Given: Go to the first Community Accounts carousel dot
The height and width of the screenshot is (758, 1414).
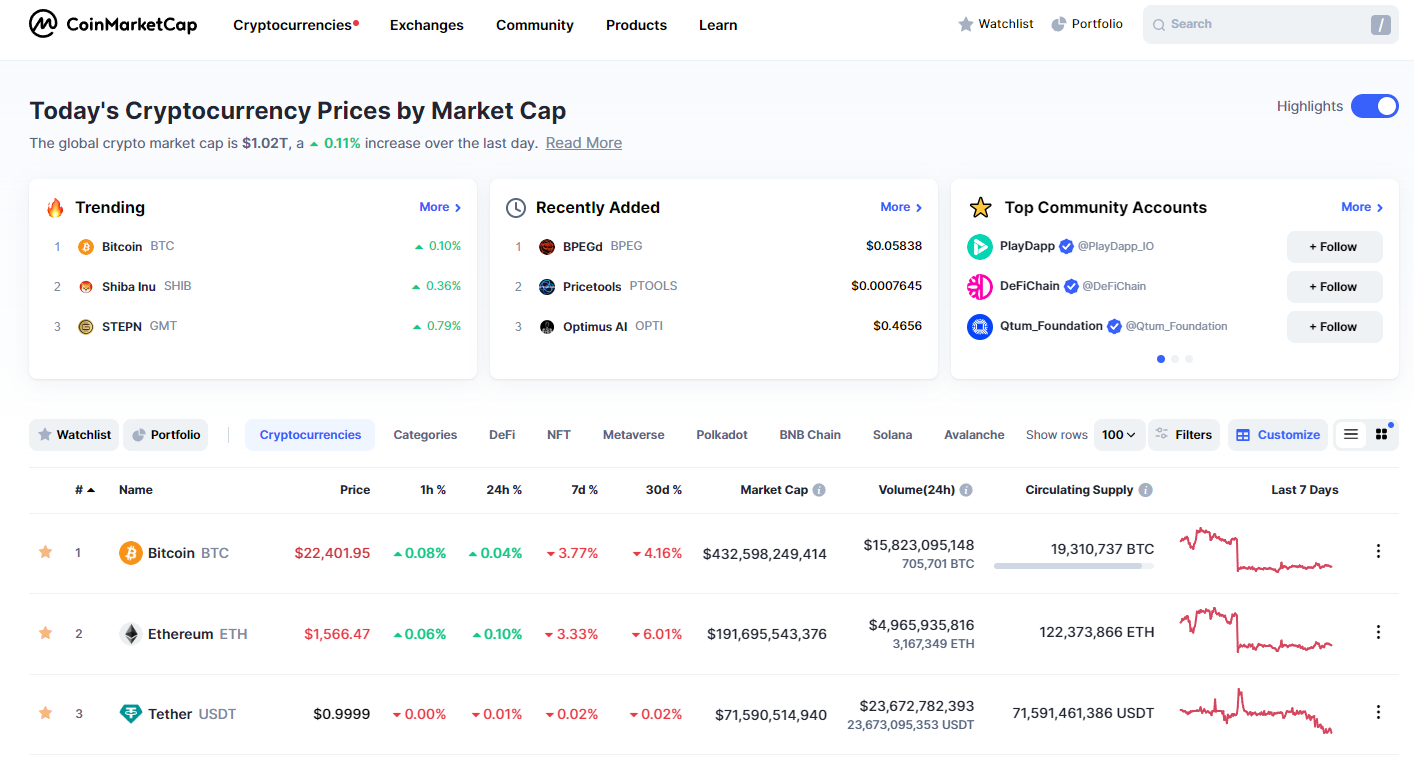Looking at the screenshot, I should click(x=1161, y=359).
